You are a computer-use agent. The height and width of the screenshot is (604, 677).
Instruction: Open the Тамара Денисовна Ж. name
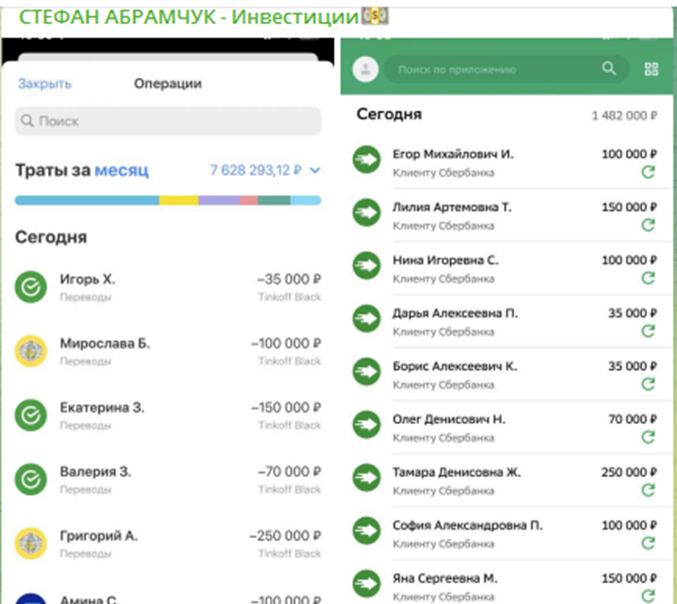[x=456, y=472]
